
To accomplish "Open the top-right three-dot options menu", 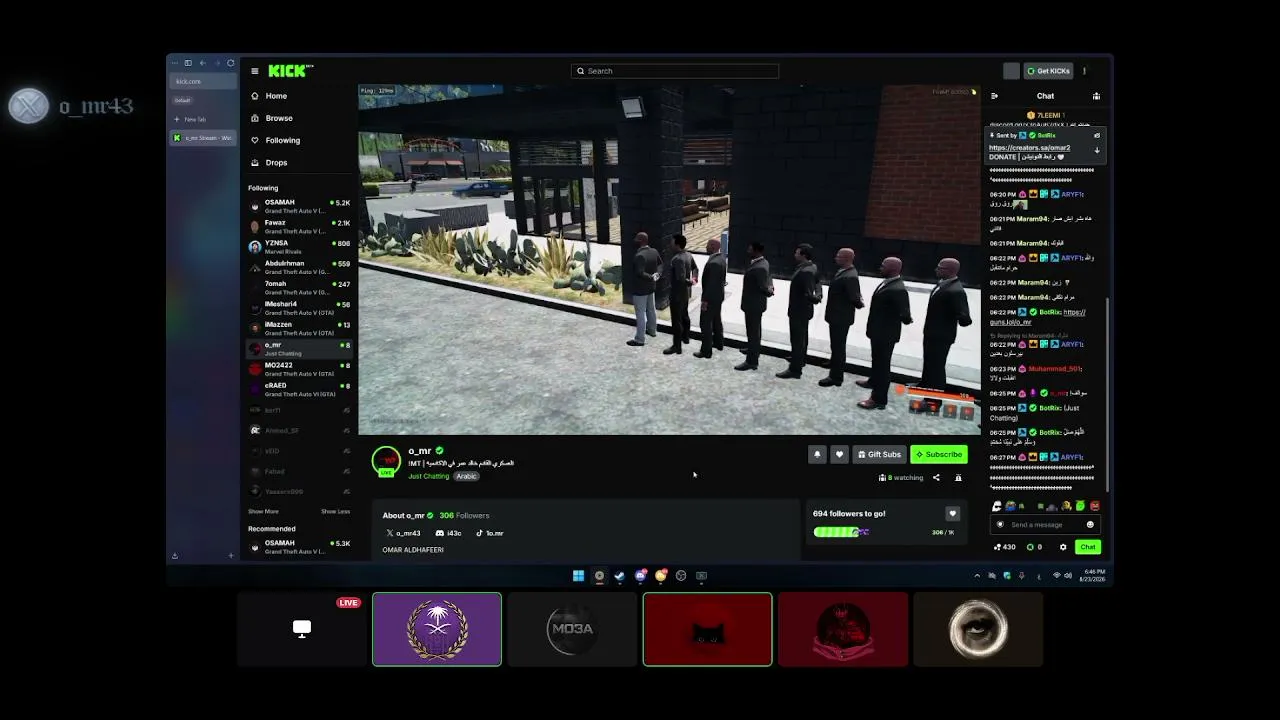I will (x=1084, y=71).
